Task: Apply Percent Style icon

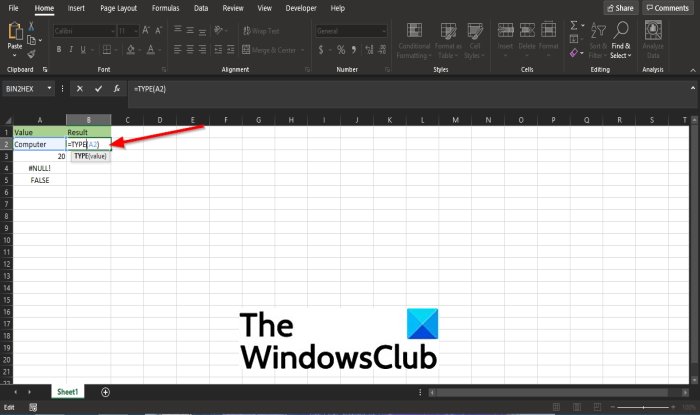Action: click(341, 50)
